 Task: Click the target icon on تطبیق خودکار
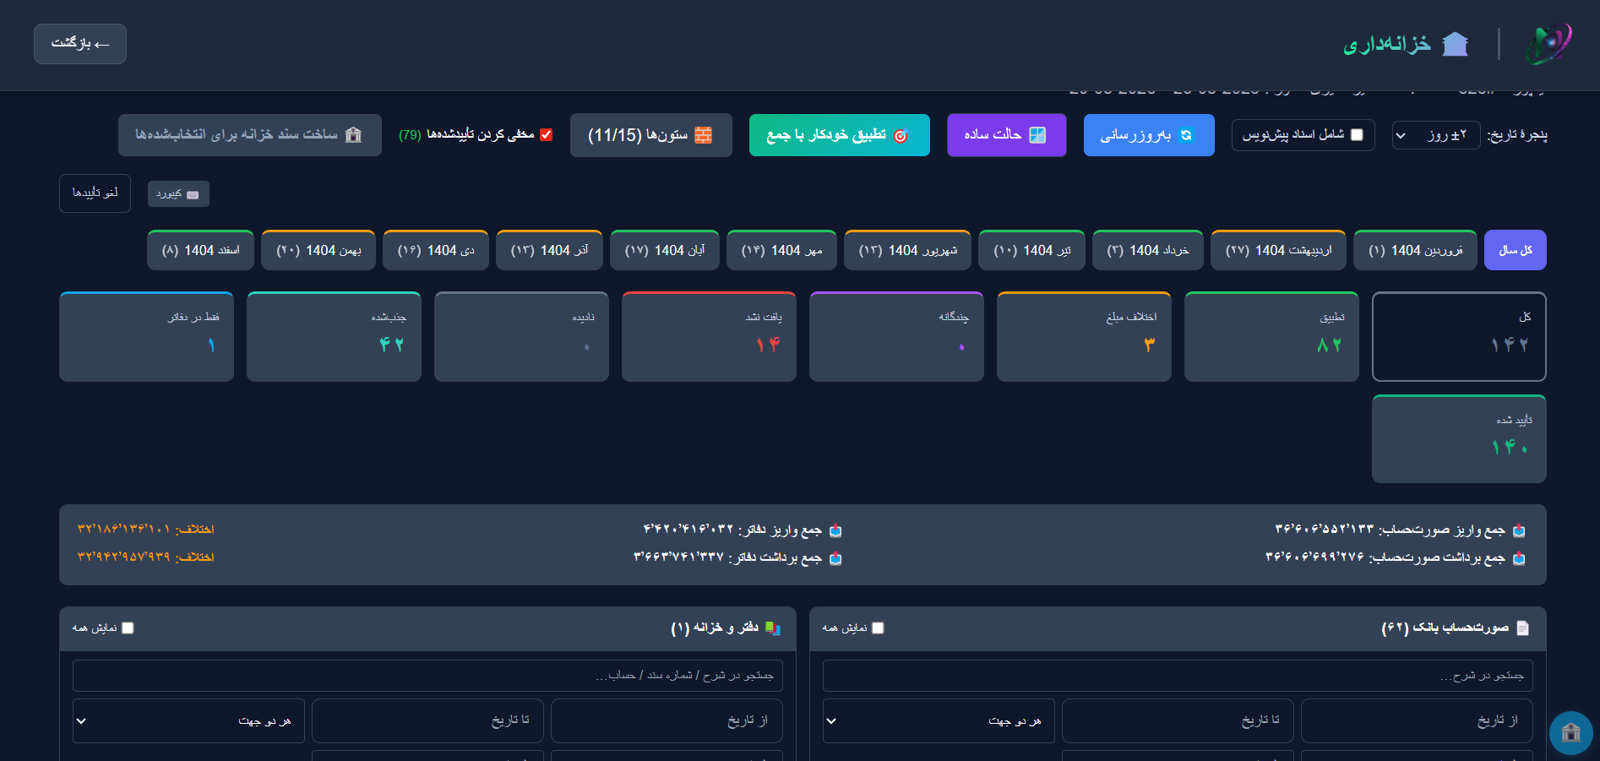click(900, 136)
